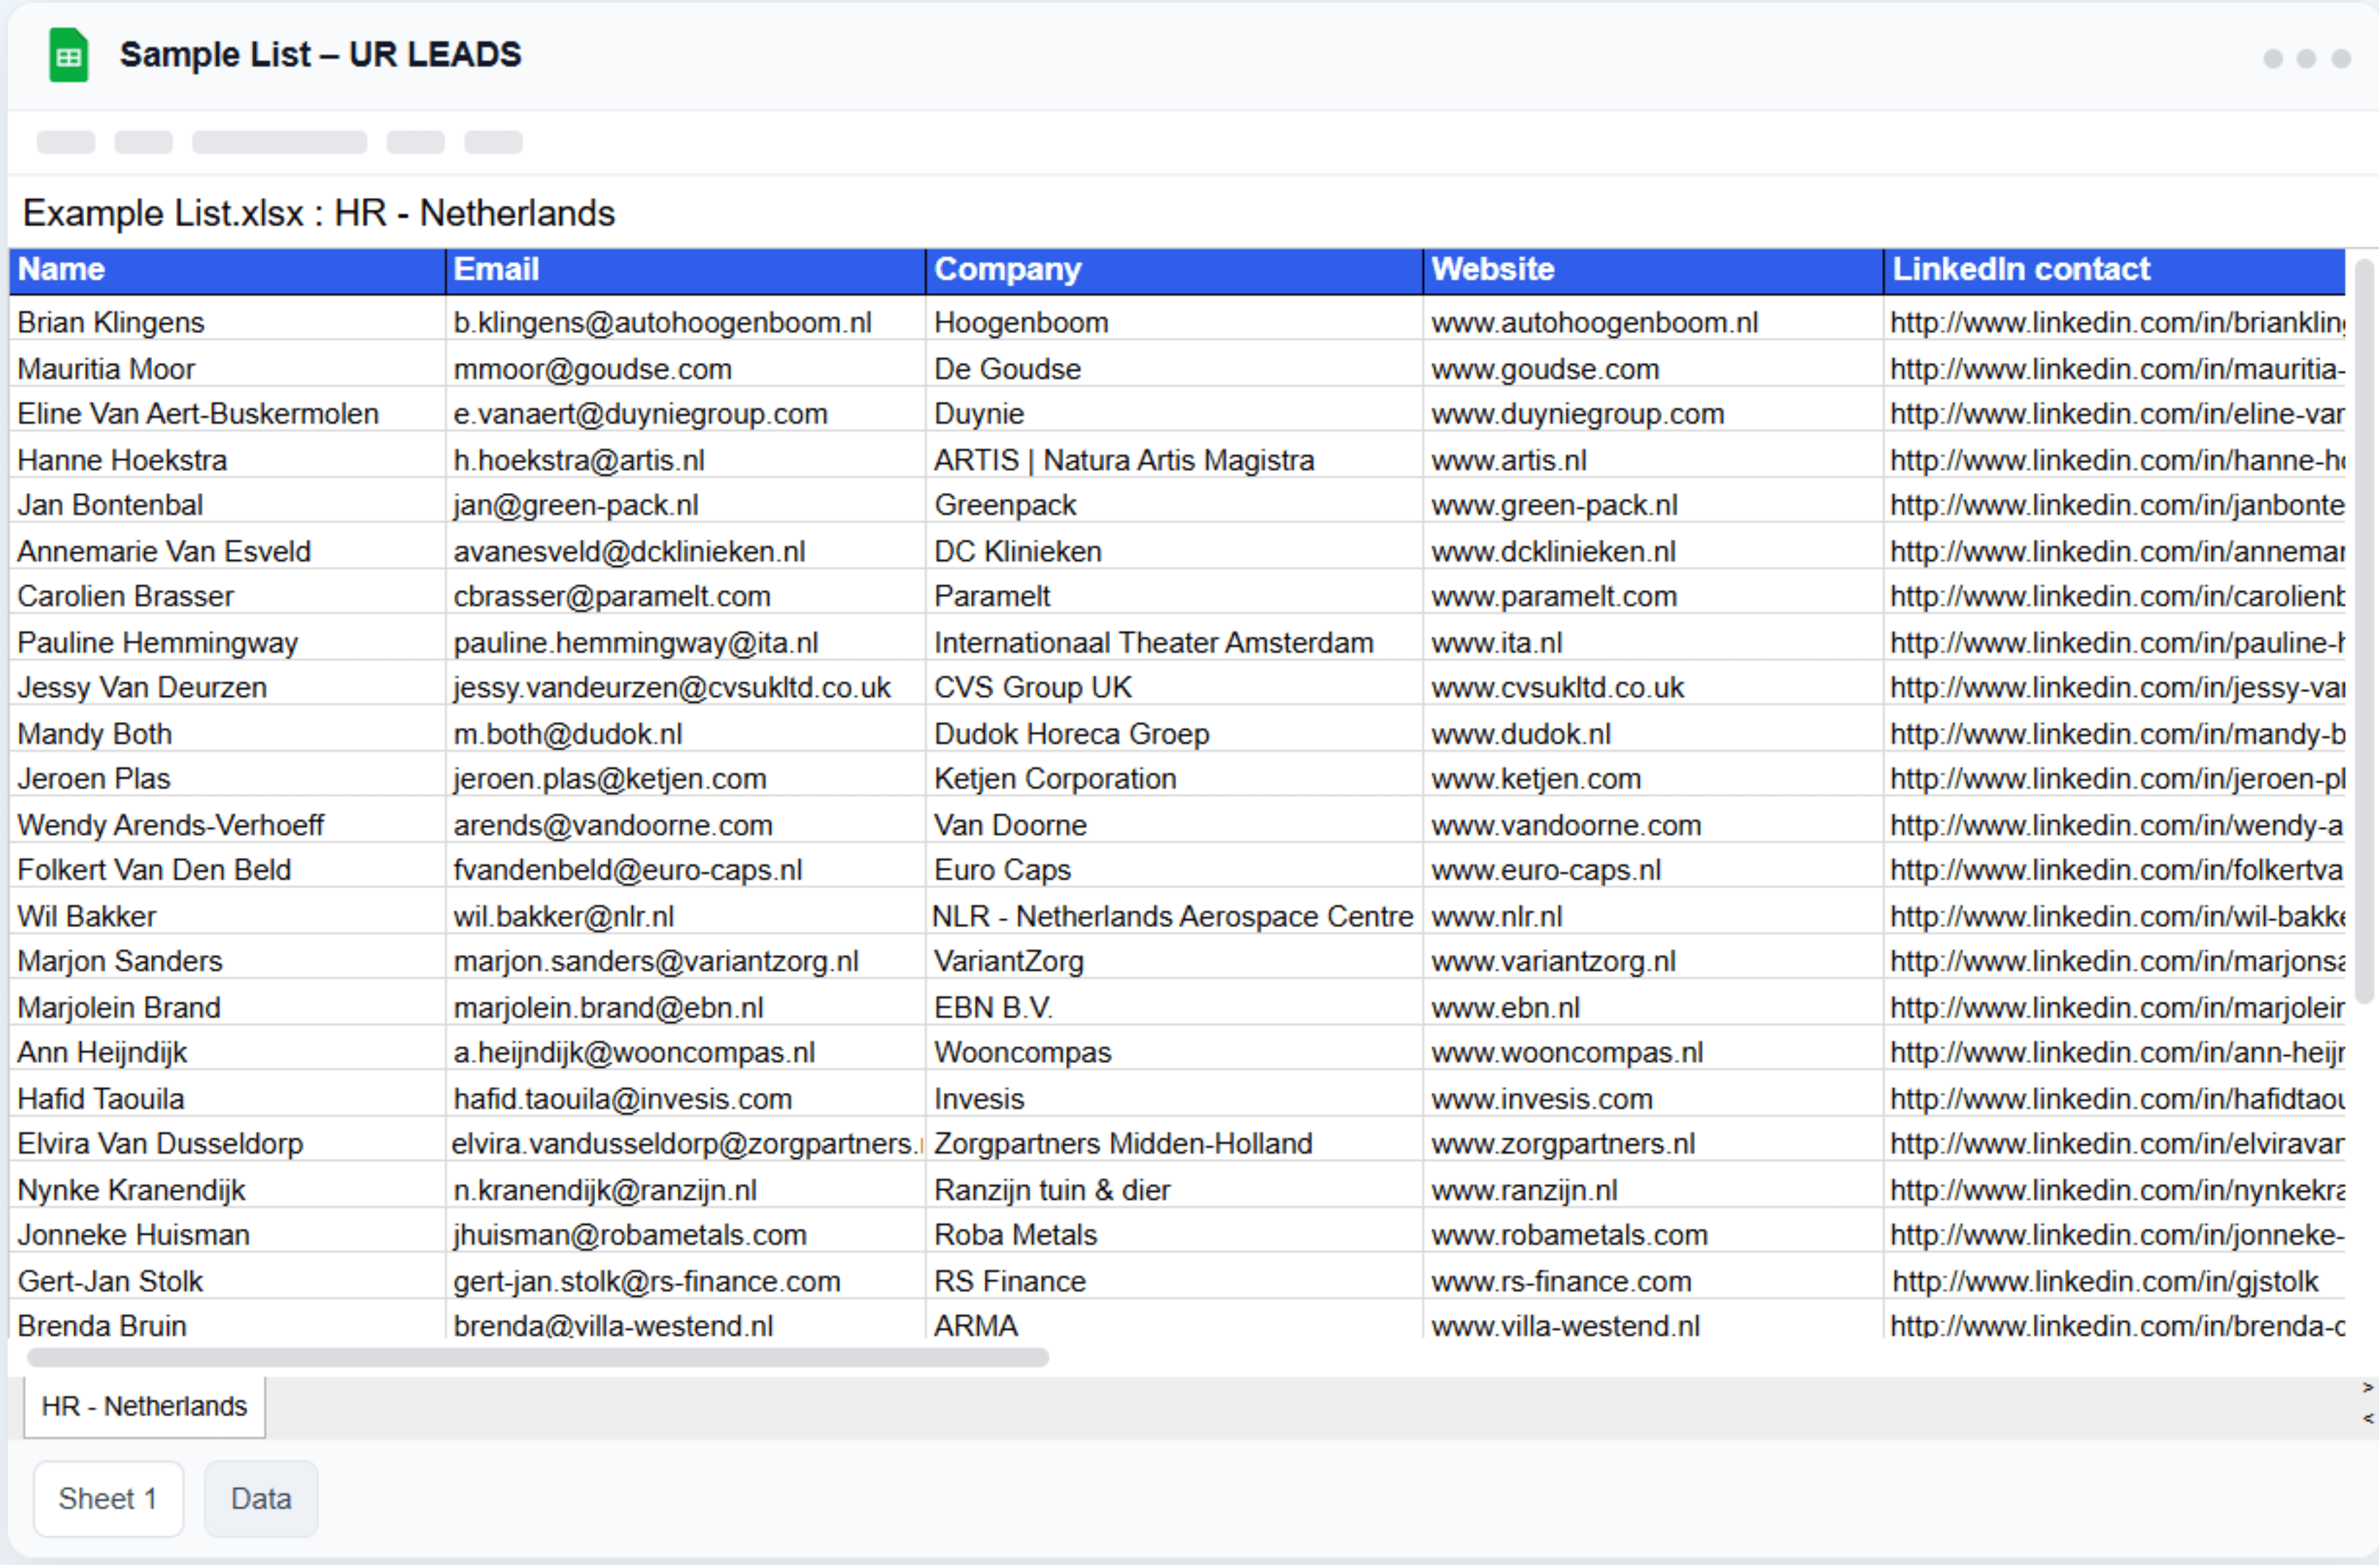Select the HR - Netherlands sheet tab
Screen dimensions: 2379x1568
pyautogui.click(x=144, y=1406)
